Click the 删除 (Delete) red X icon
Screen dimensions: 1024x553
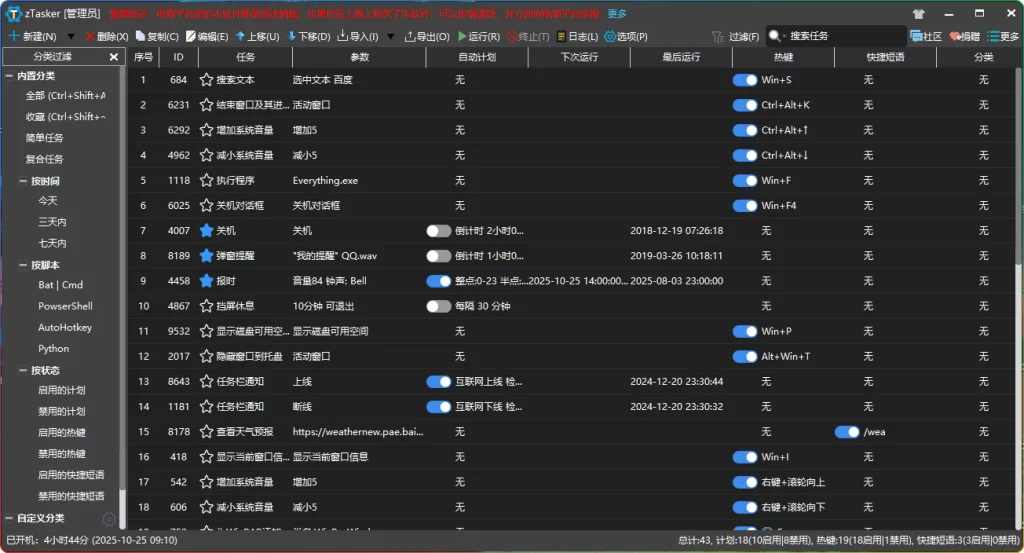91,36
